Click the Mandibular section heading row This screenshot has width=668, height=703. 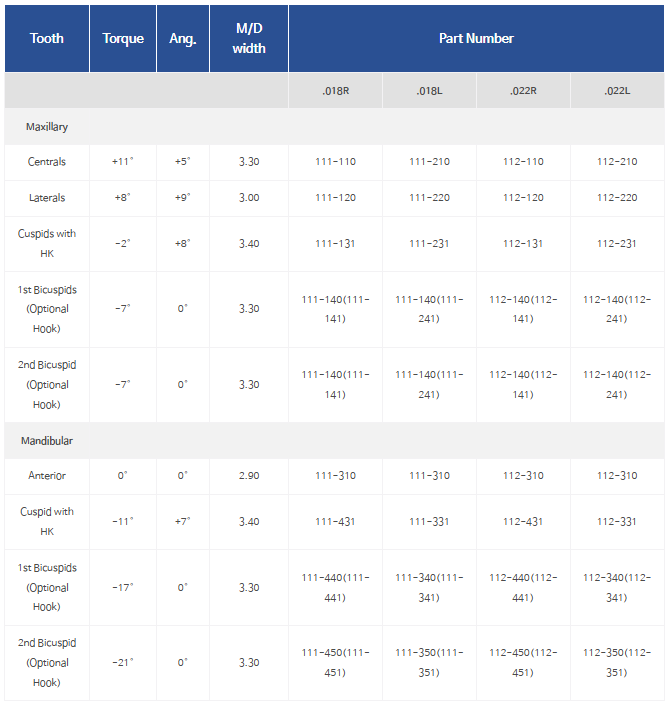point(49,440)
